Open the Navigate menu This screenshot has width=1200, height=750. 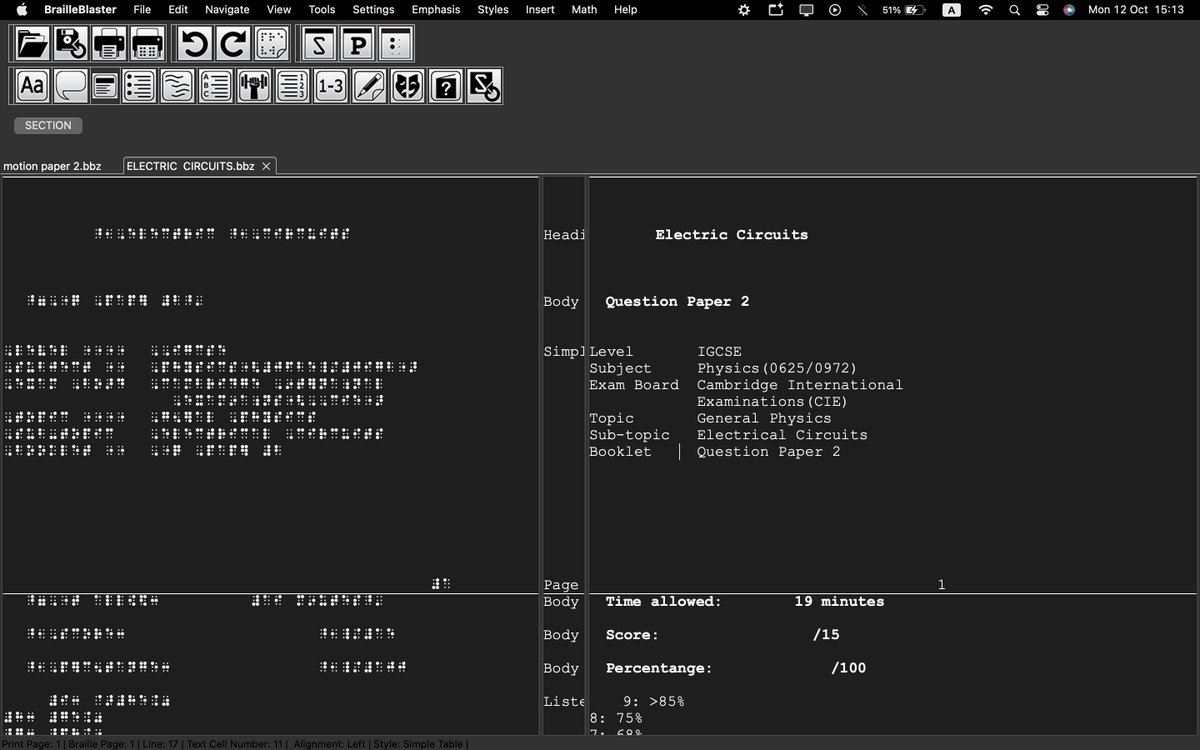(227, 9)
